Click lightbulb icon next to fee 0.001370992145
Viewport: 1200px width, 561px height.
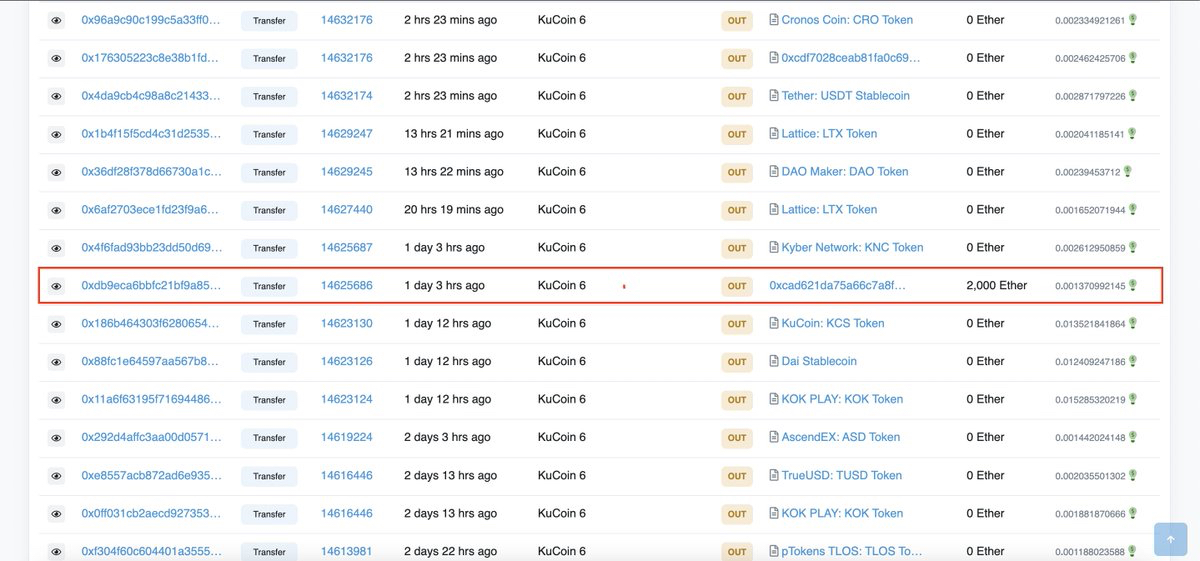[x=1132, y=285]
